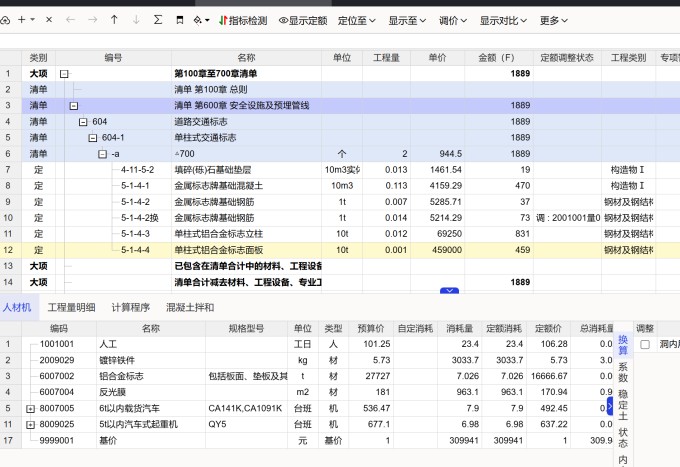Click the move up arrow icon
Screen dimensions: 680x467
coord(114,20)
